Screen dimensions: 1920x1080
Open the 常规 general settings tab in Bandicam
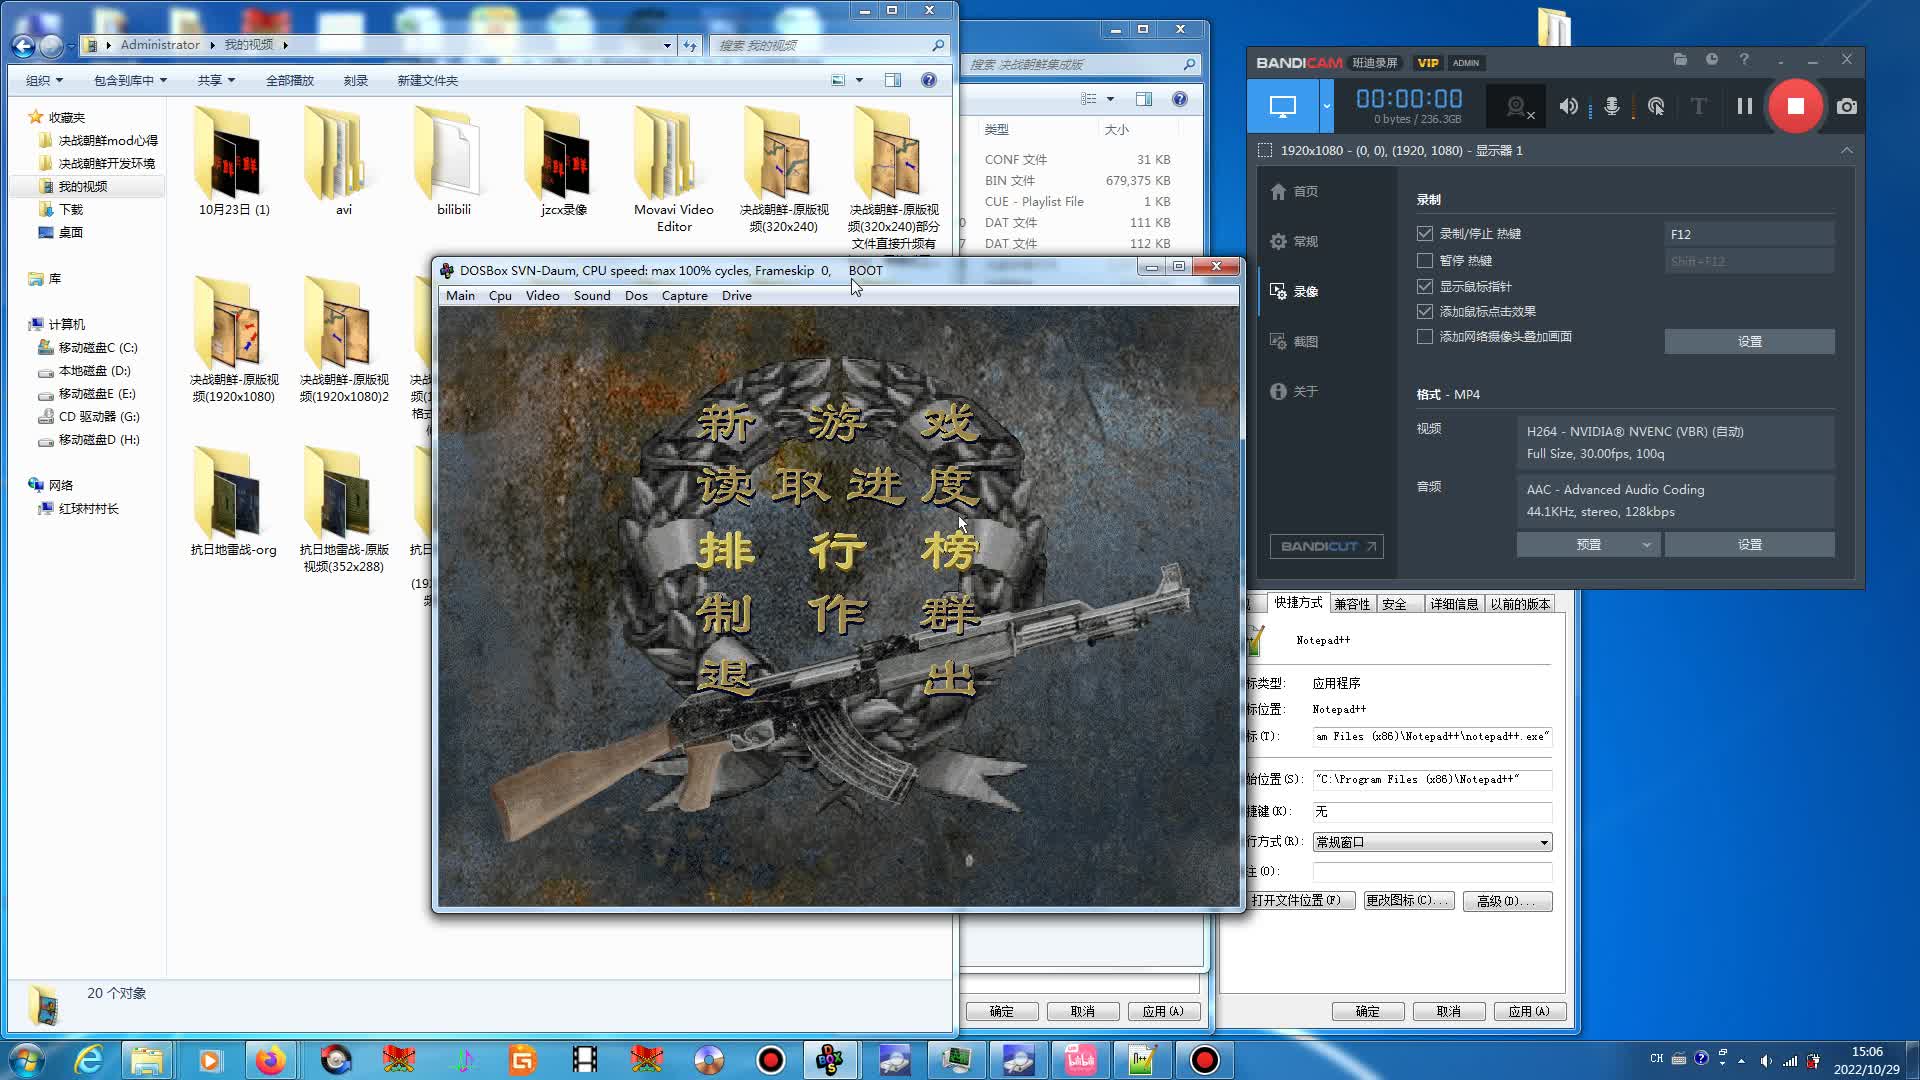click(1294, 242)
